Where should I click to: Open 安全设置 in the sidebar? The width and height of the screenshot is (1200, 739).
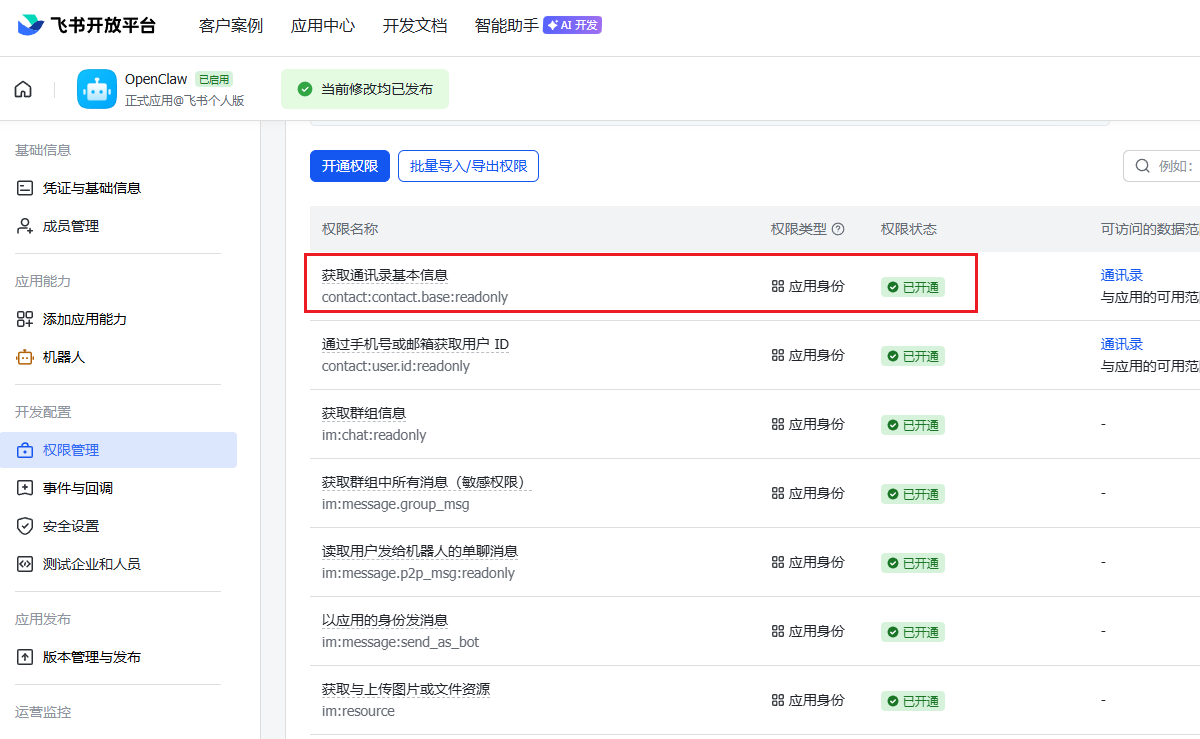click(x=70, y=526)
